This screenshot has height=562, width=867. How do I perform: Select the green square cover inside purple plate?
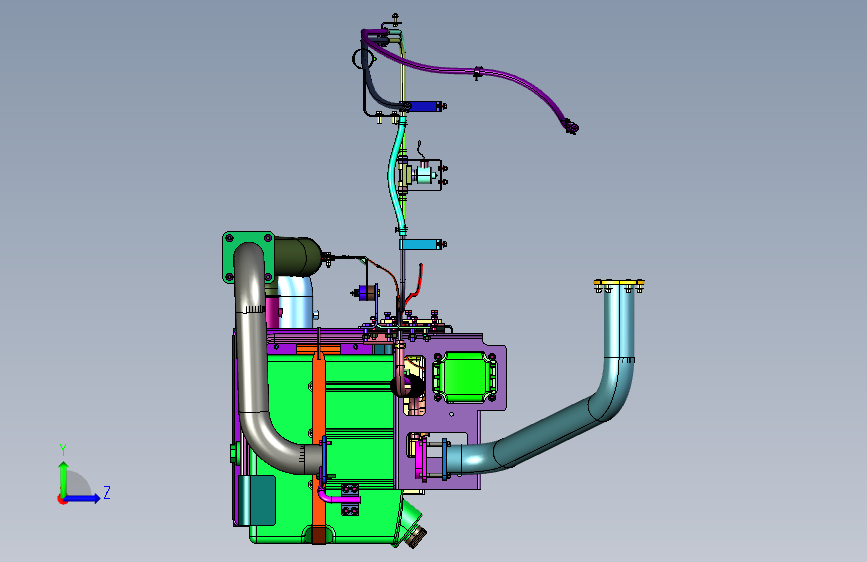pyautogui.click(x=464, y=377)
